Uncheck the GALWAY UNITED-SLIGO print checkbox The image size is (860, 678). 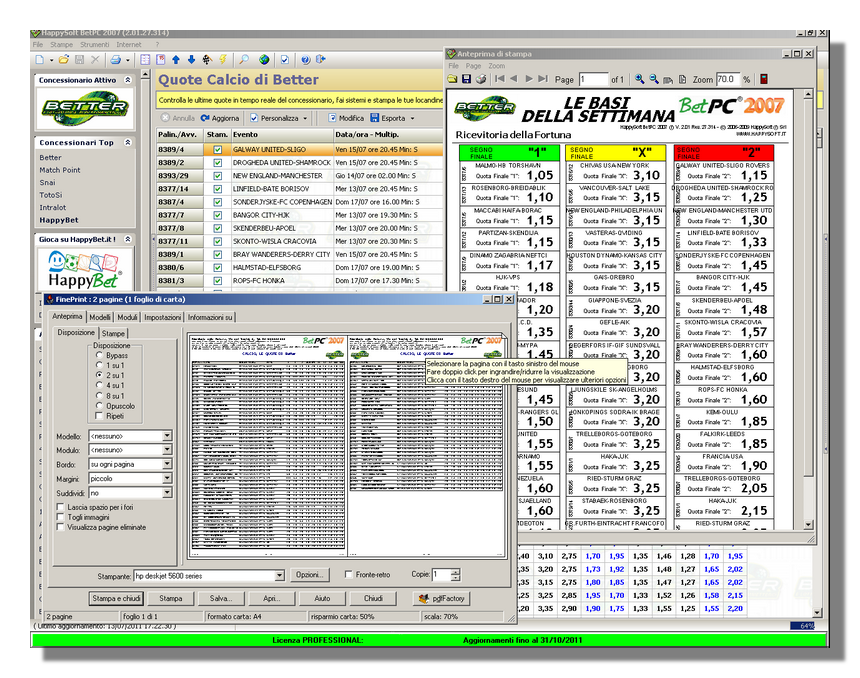218,149
